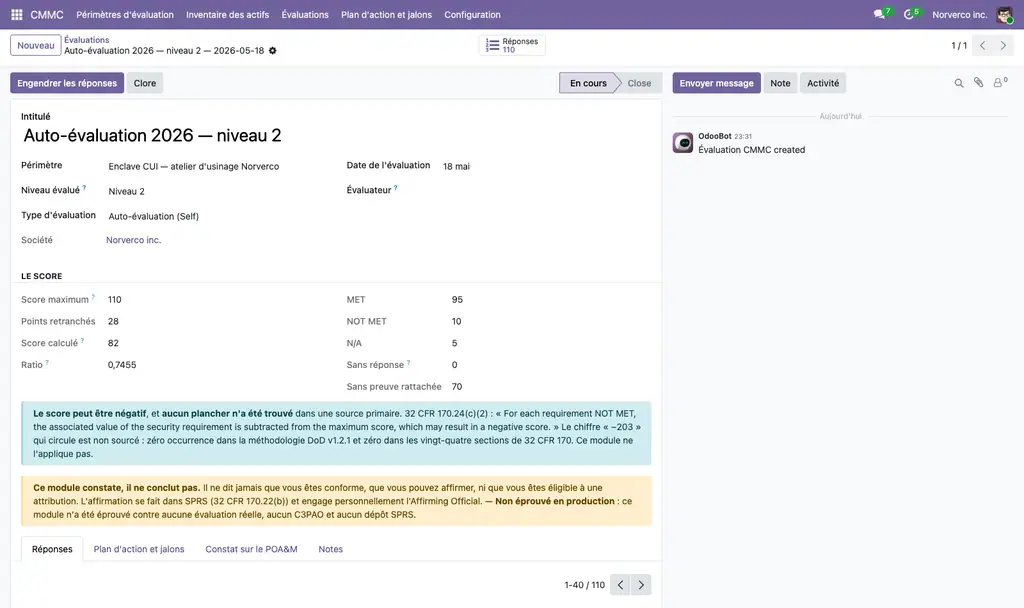
Task: Search chatter messages with magnifier icon
Action: click(x=959, y=83)
